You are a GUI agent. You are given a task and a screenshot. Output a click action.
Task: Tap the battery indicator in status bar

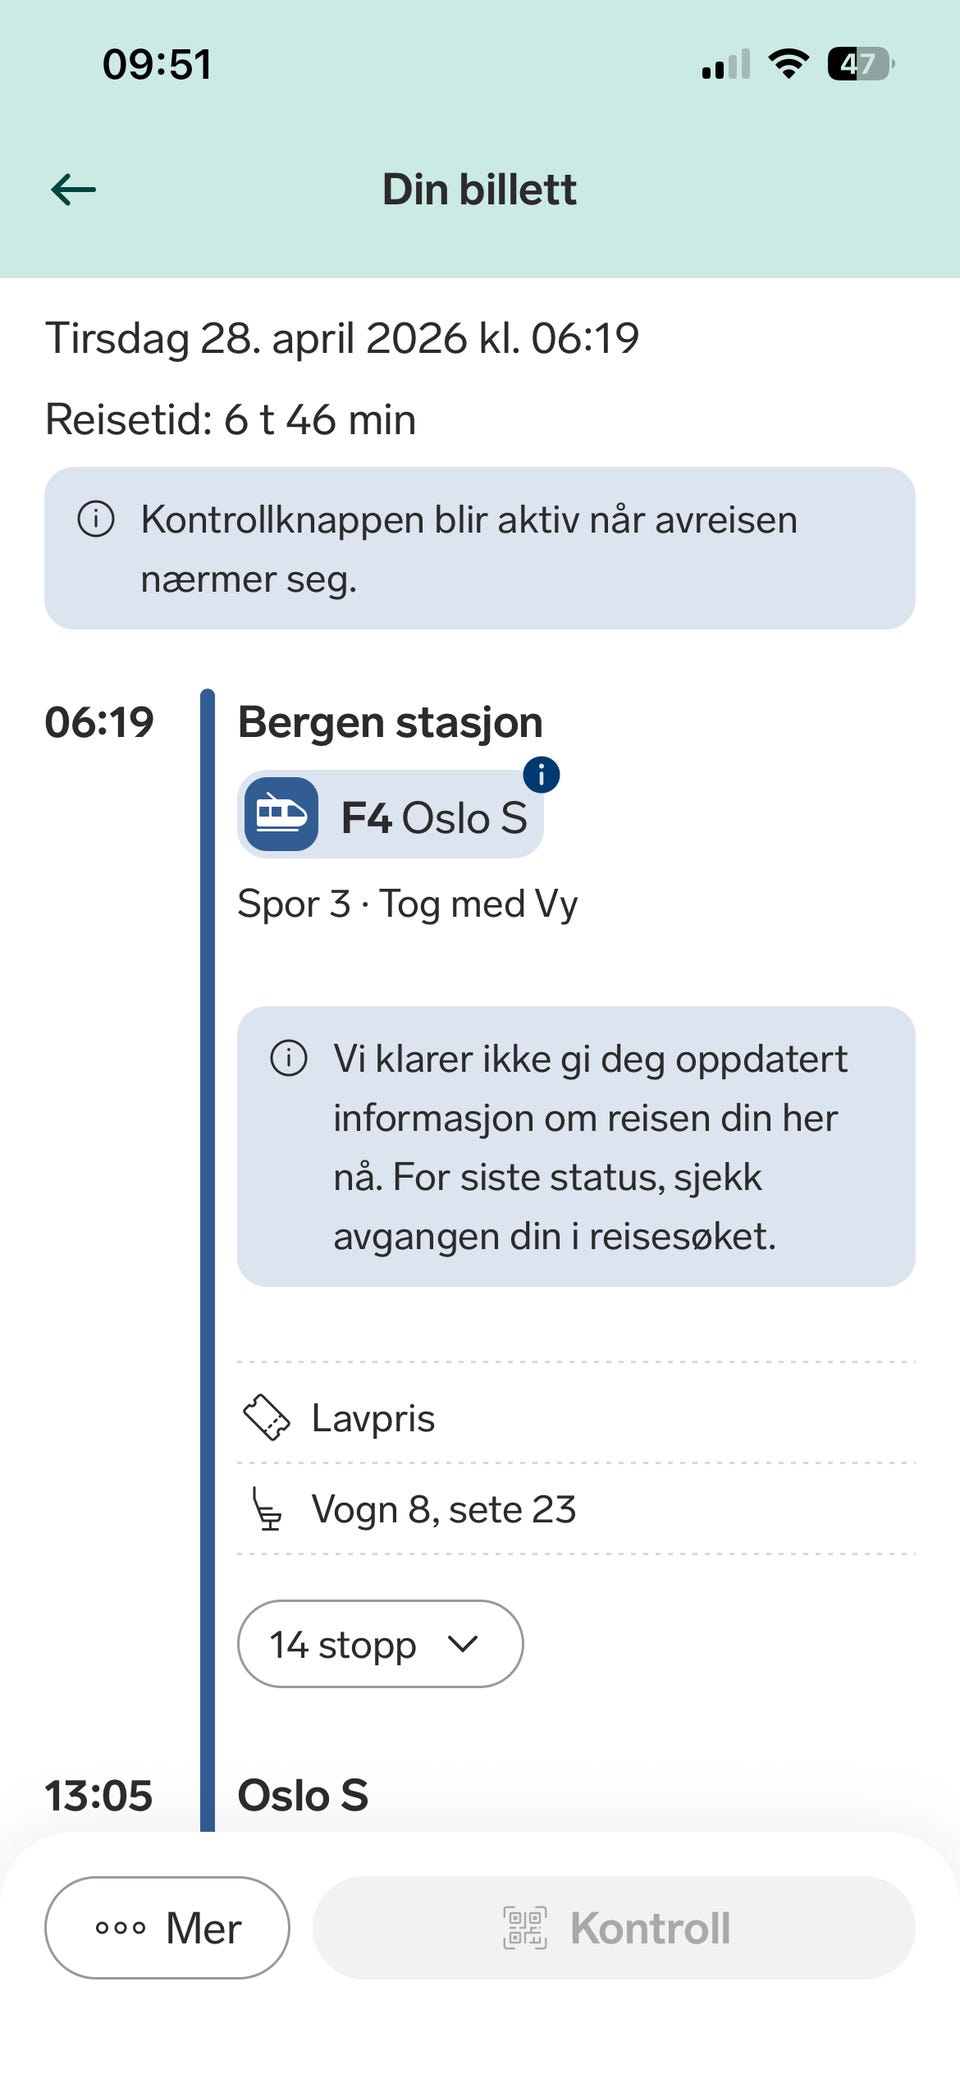pos(859,65)
